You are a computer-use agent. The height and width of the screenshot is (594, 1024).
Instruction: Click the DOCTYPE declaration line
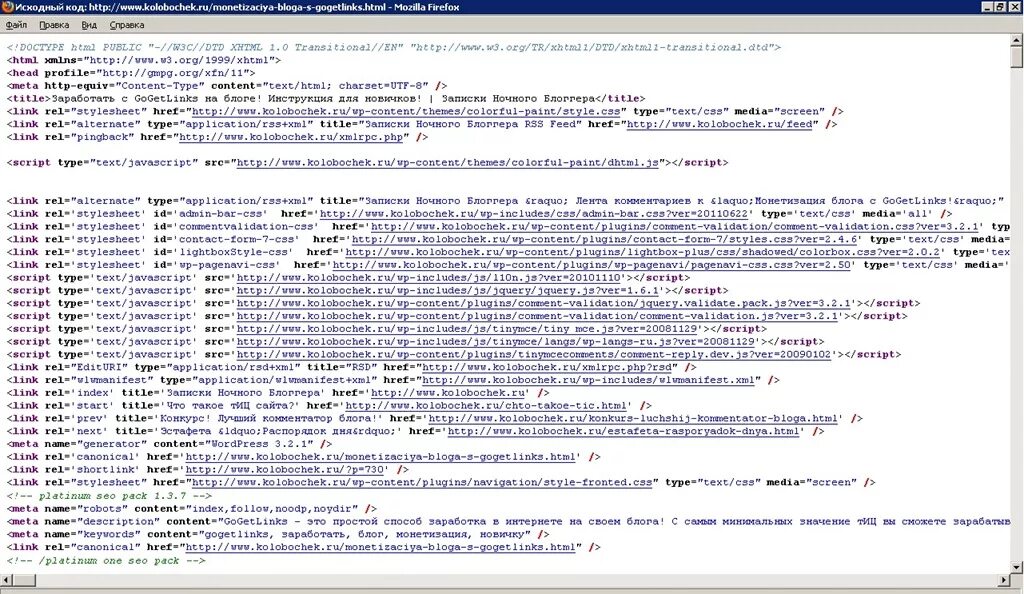(x=394, y=47)
